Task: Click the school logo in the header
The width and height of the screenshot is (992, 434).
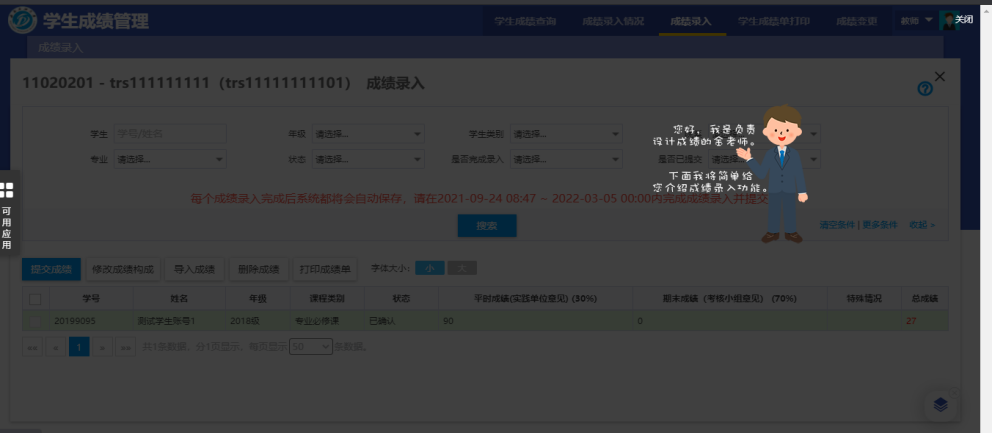Action: (x=21, y=21)
